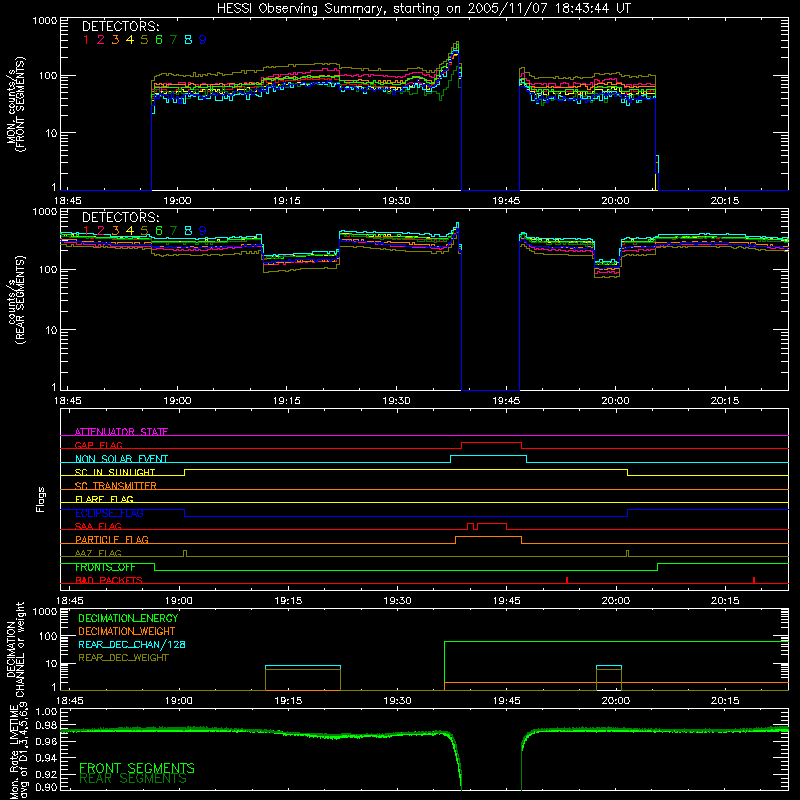The height and width of the screenshot is (800, 800).
Task: Click the rear segments counts/s axis title
Action: tap(15, 300)
